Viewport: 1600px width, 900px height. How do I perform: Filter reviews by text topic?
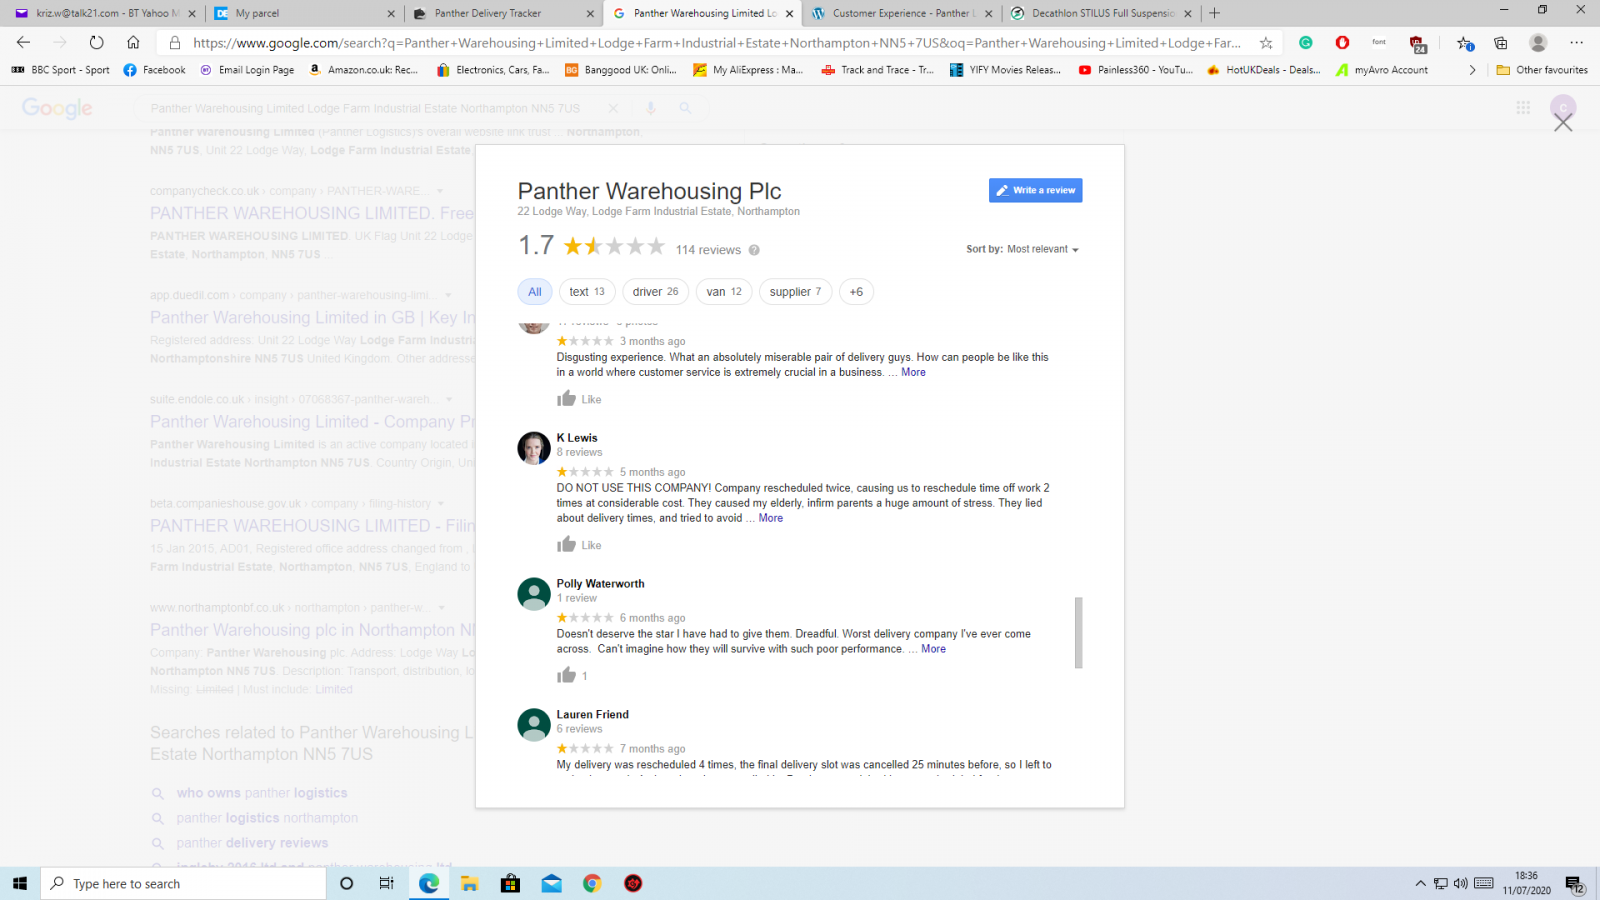[x=587, y=292]
